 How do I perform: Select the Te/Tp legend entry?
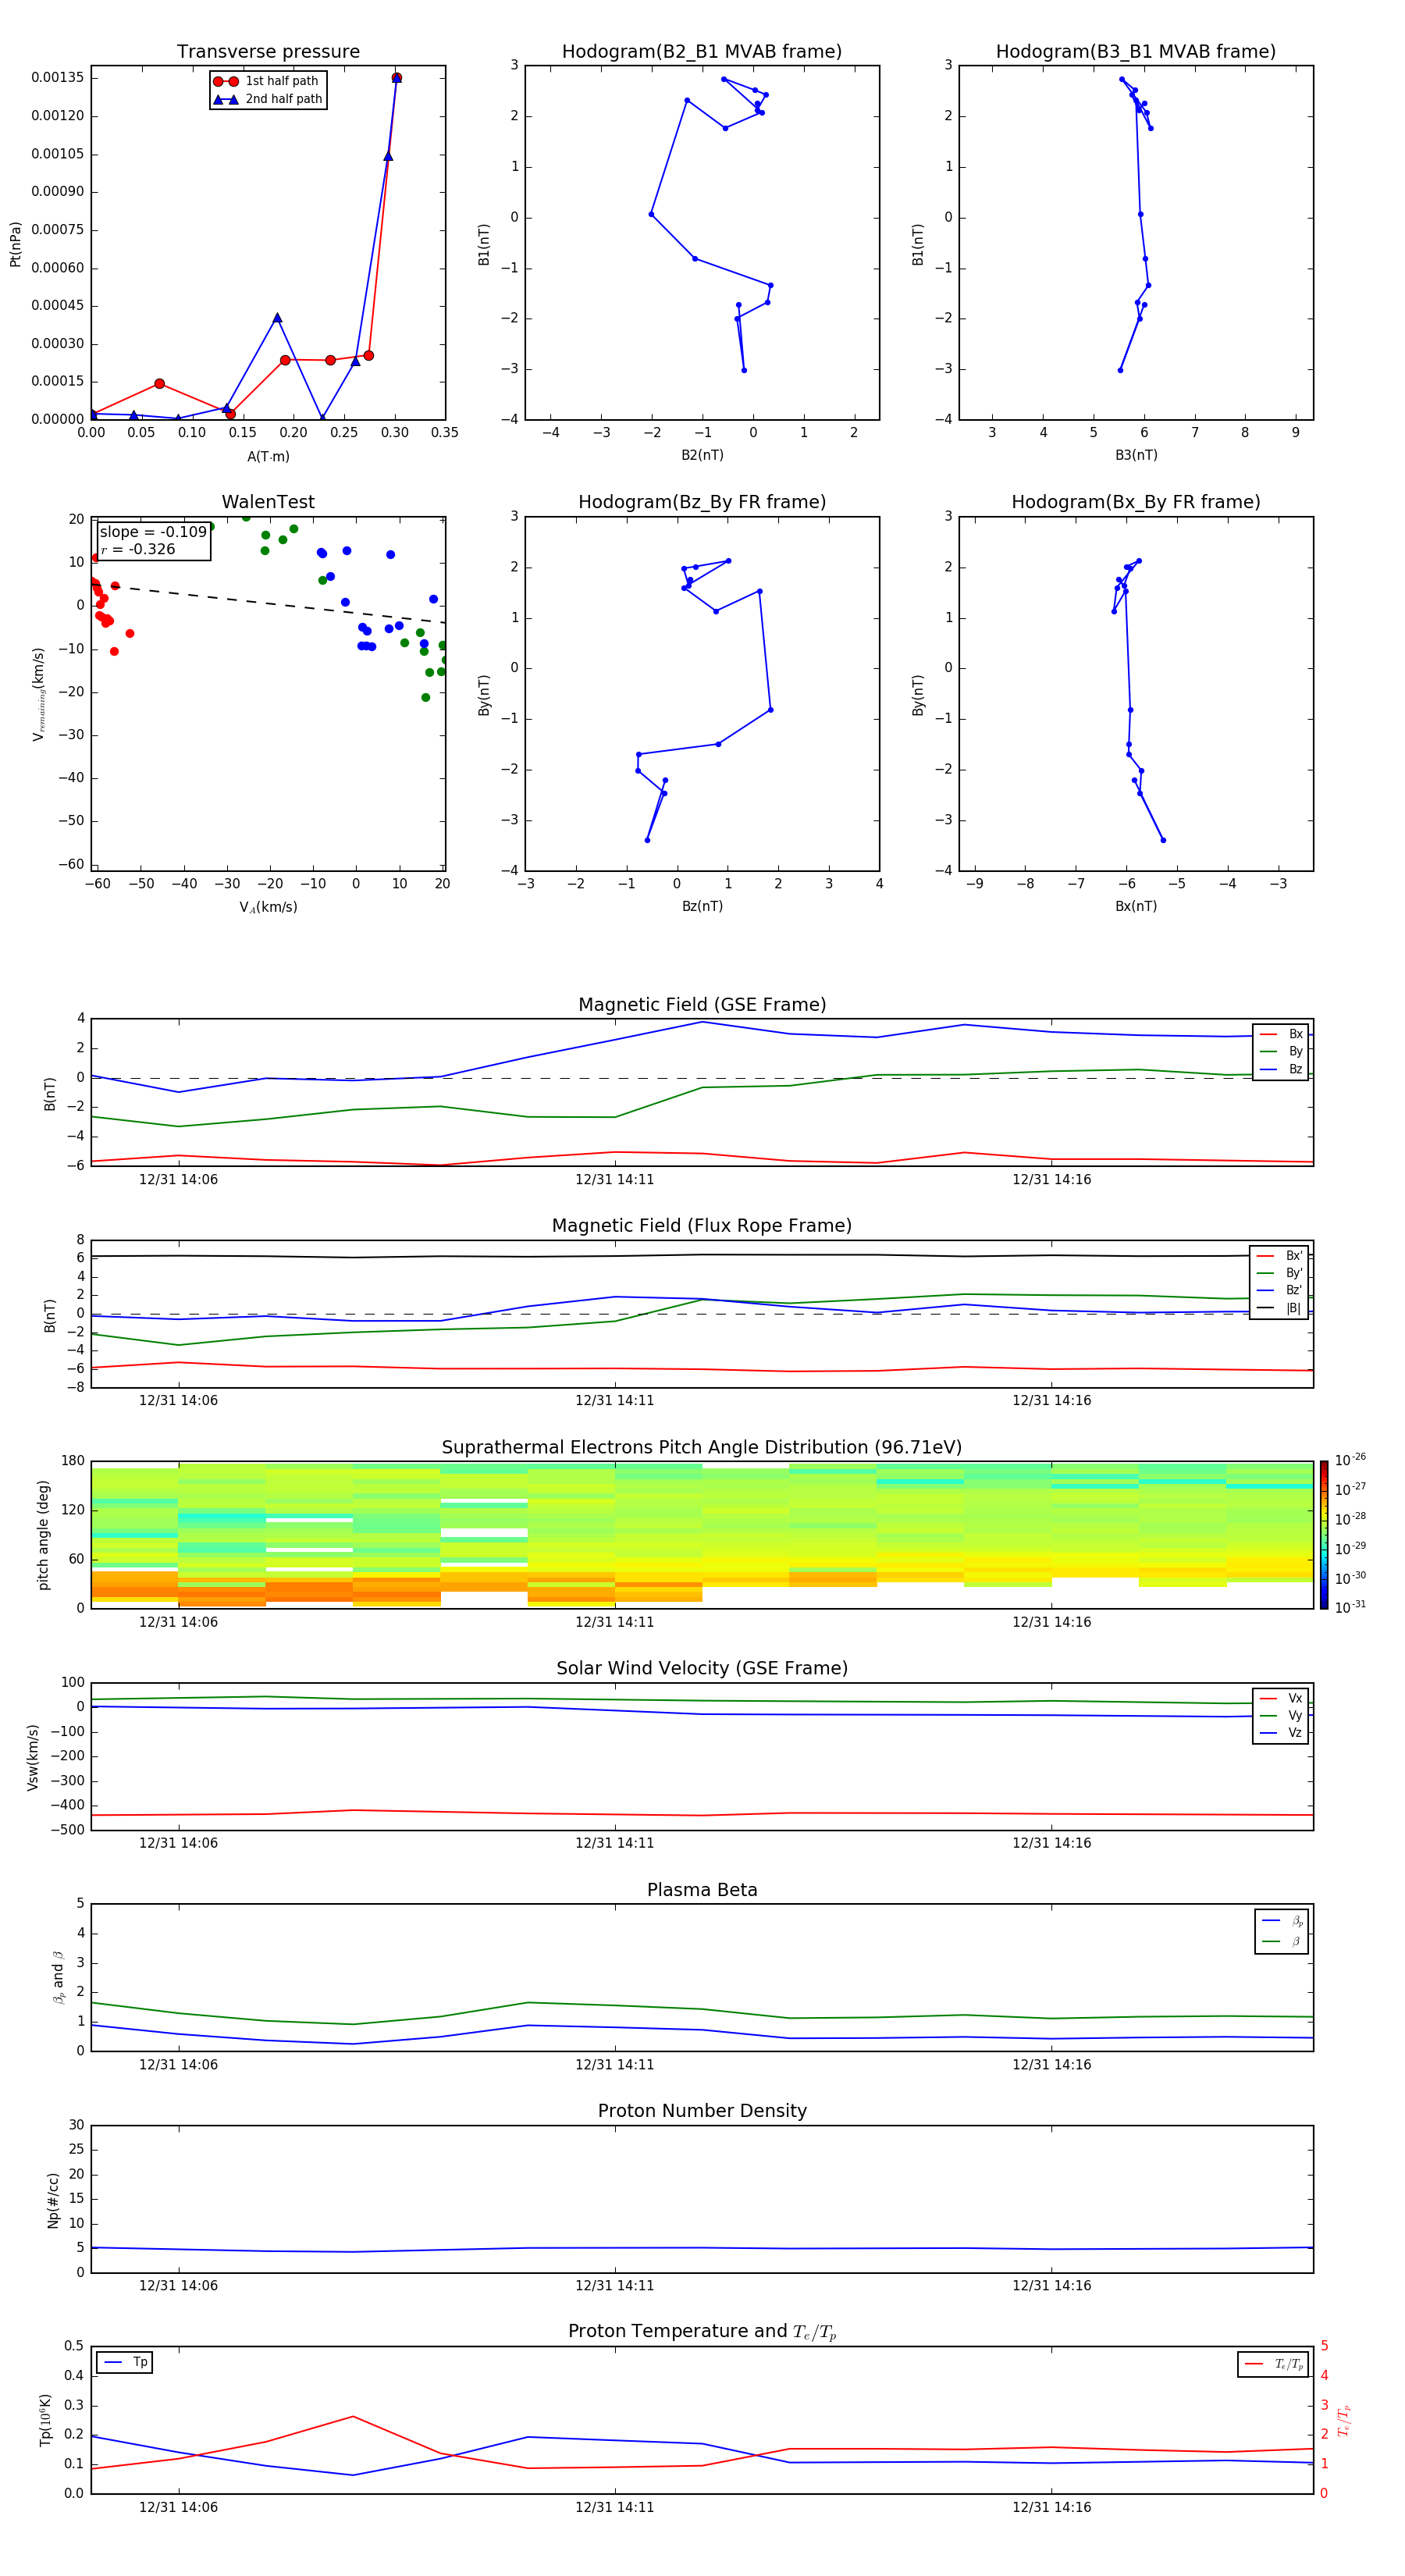point(1274,2365)
